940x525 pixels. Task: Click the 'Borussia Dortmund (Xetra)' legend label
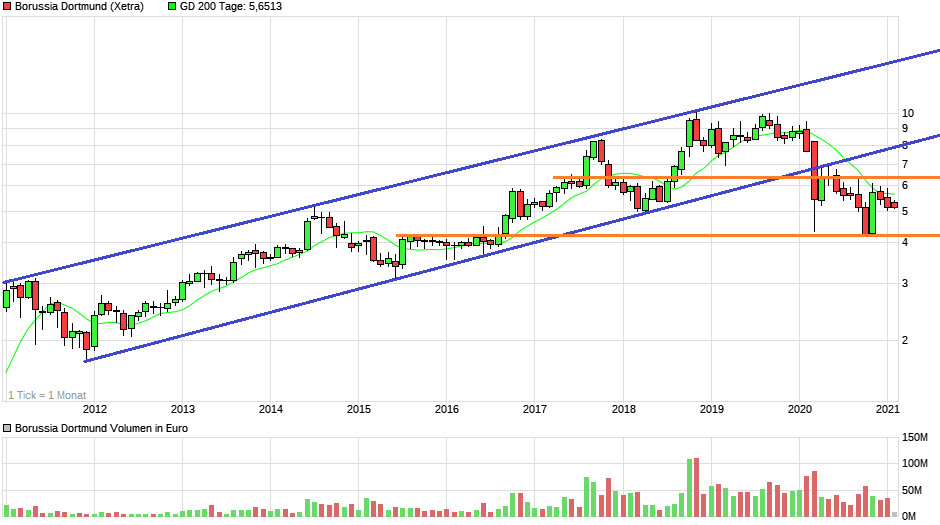point(79,7)
